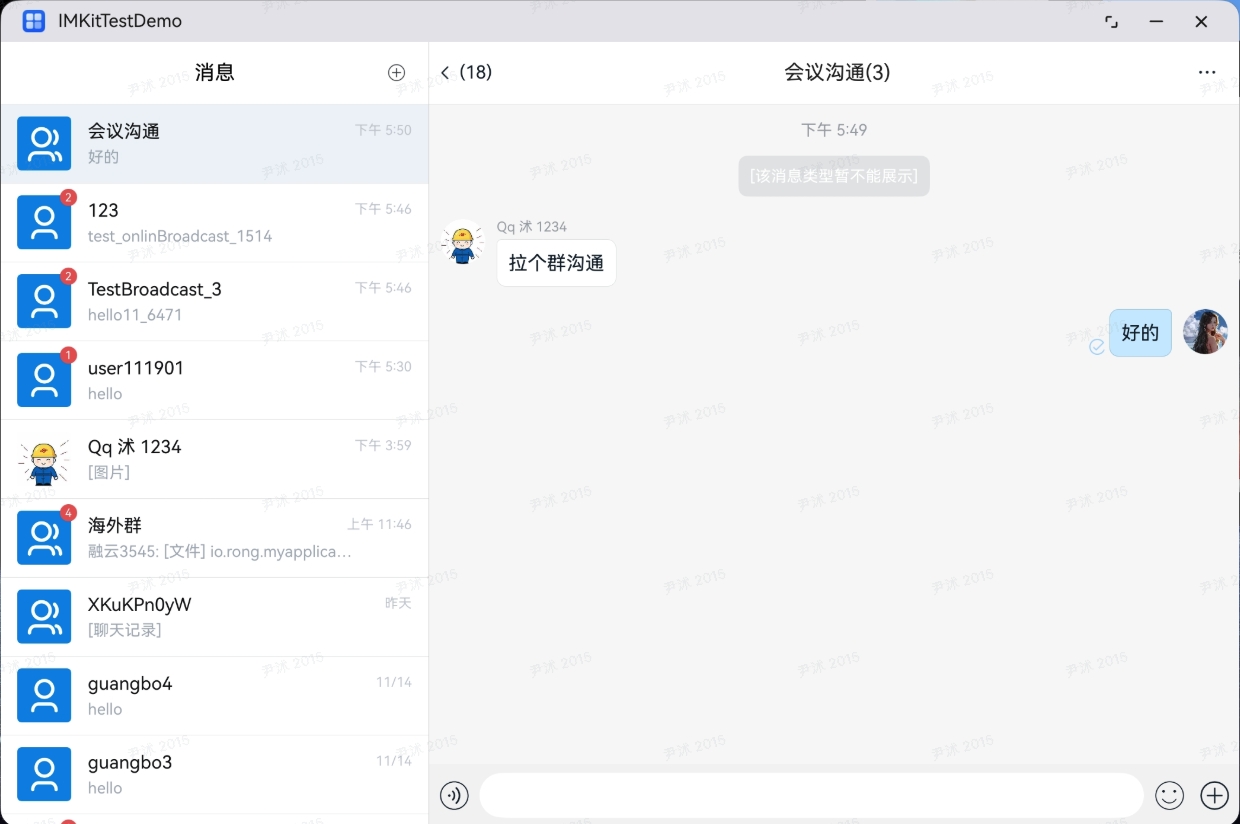Click inside the message text field
The height and width of the screenshot is (824, 1240).
coord(810,795)
